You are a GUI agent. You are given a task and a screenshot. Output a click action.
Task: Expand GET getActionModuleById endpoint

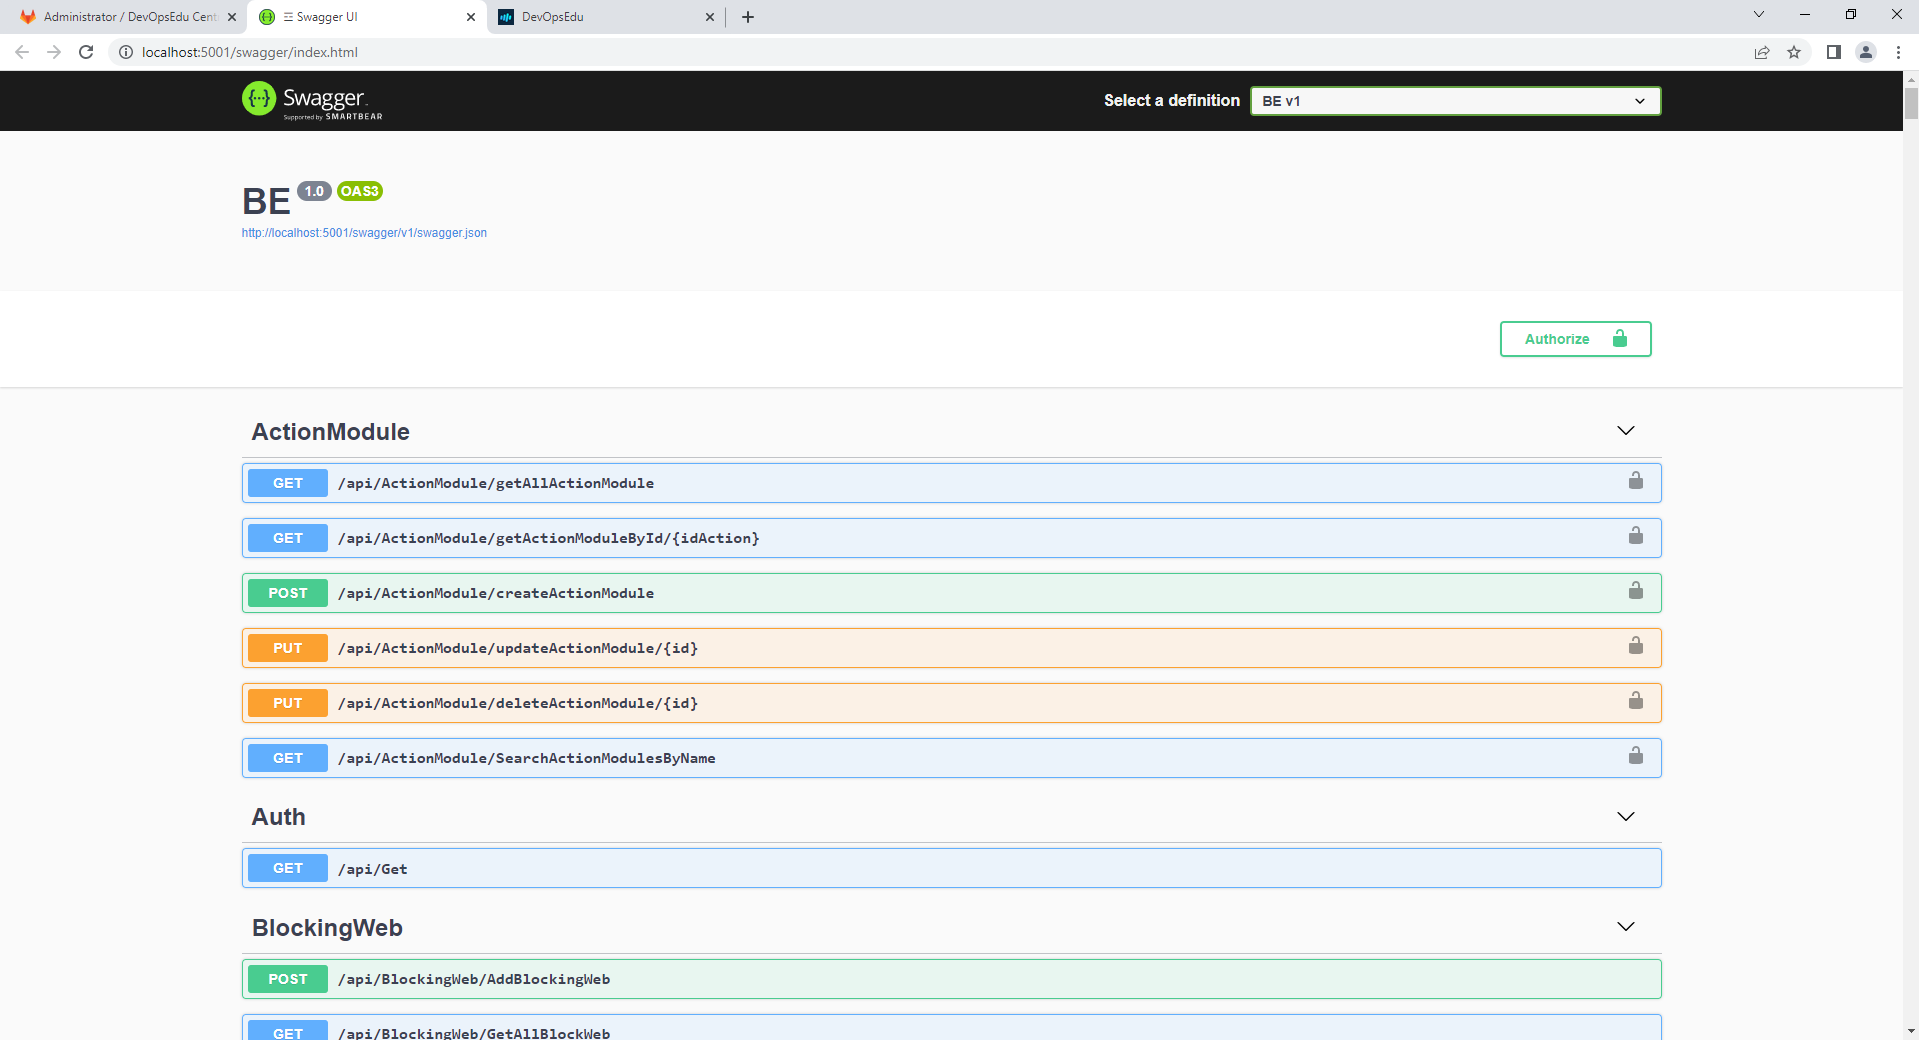pyautogui.click(x=951, y=538)
